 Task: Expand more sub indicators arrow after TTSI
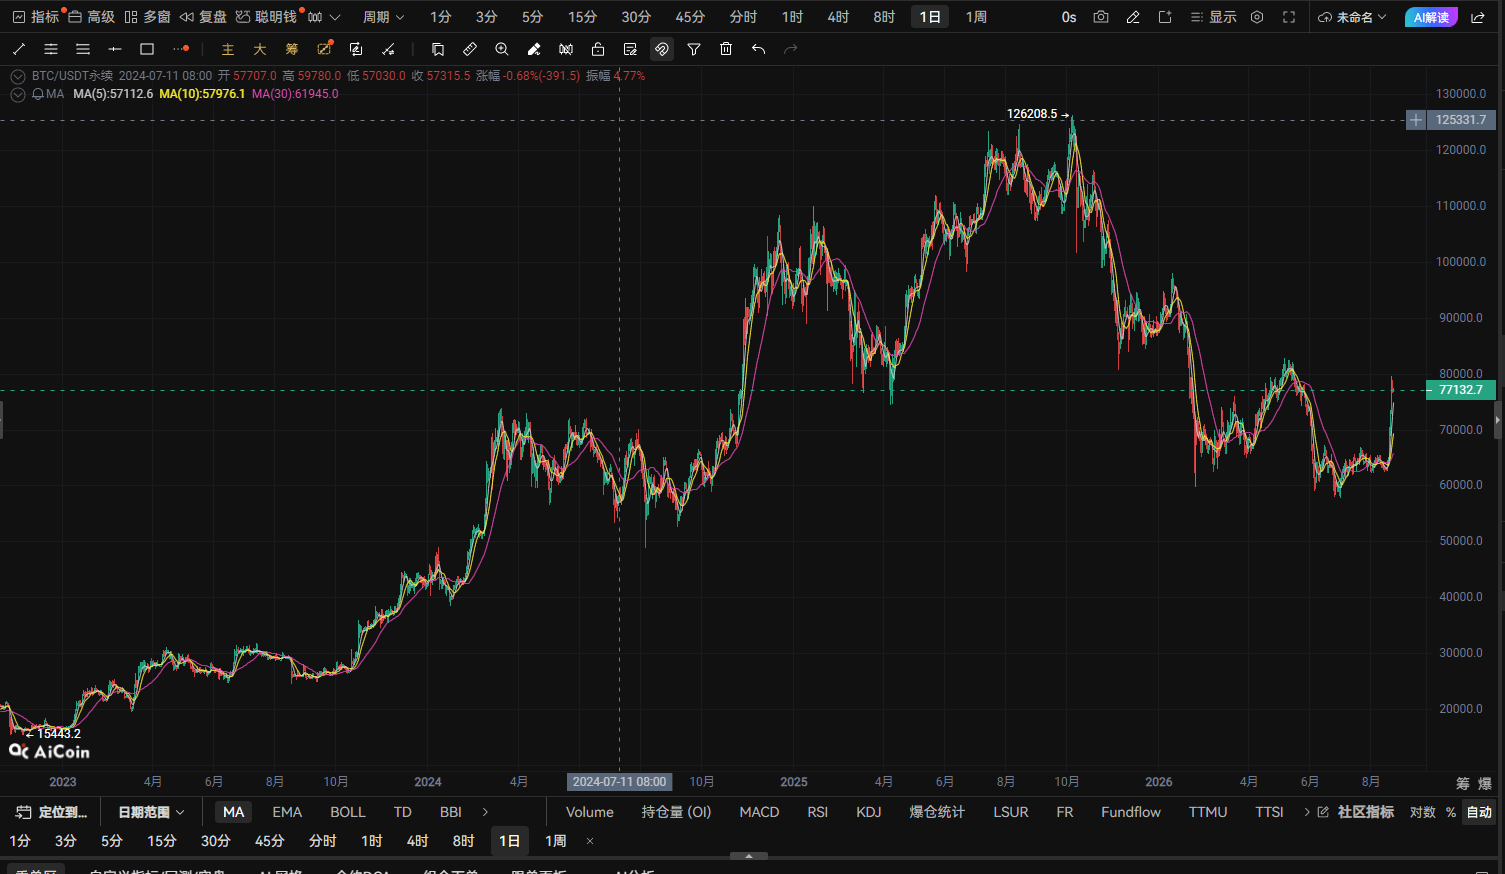[1307, 812]
